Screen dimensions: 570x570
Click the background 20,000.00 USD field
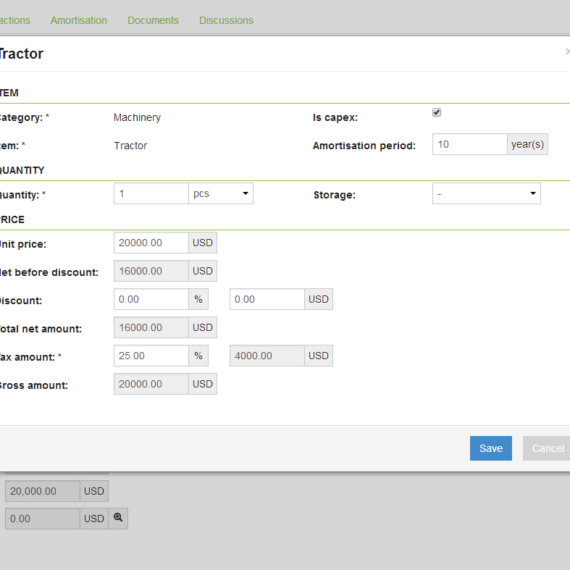[43, 491]
